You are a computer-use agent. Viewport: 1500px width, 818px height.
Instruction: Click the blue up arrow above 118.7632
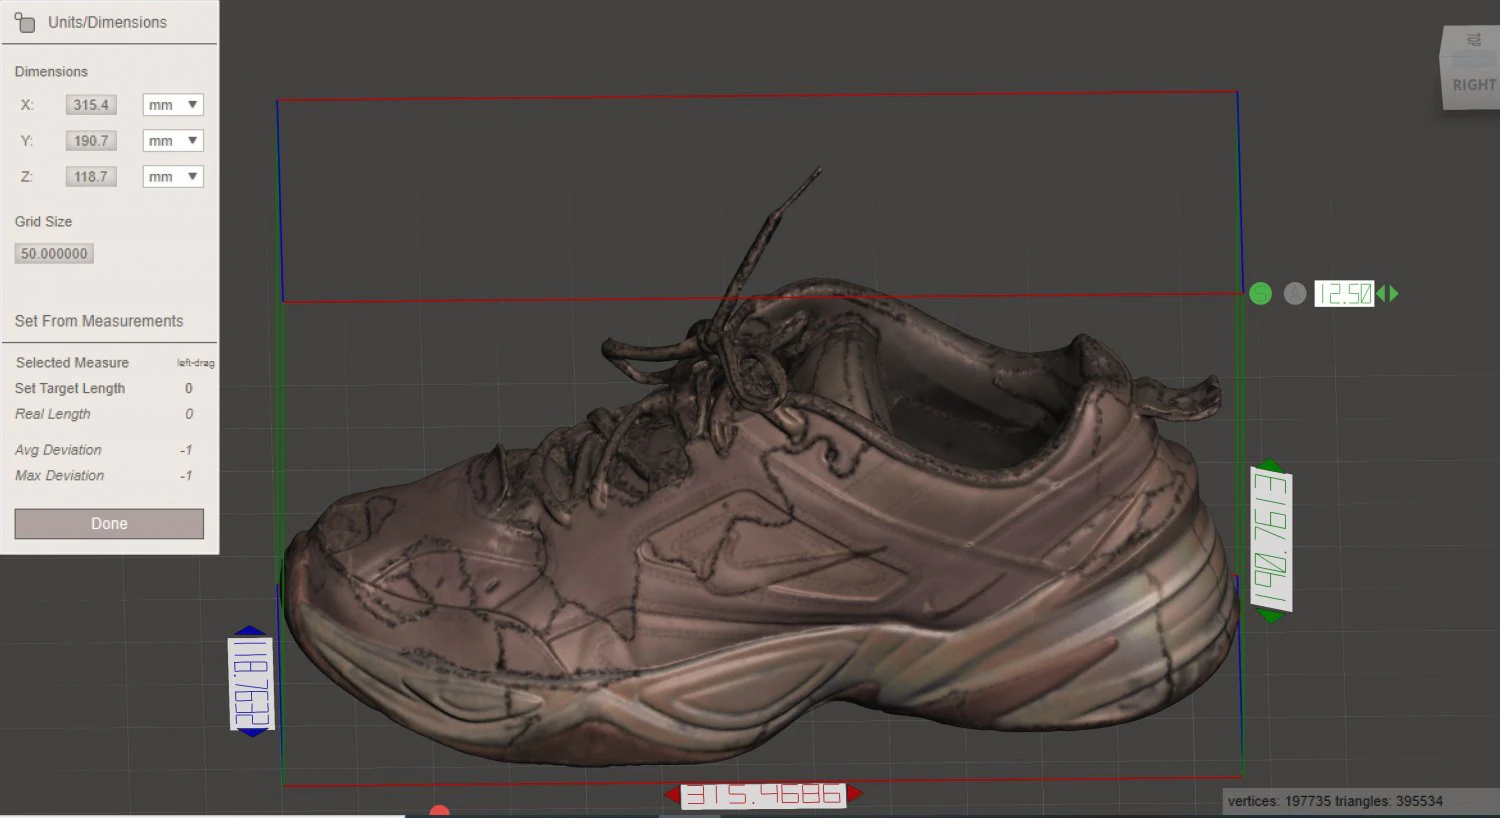(250, 631)
